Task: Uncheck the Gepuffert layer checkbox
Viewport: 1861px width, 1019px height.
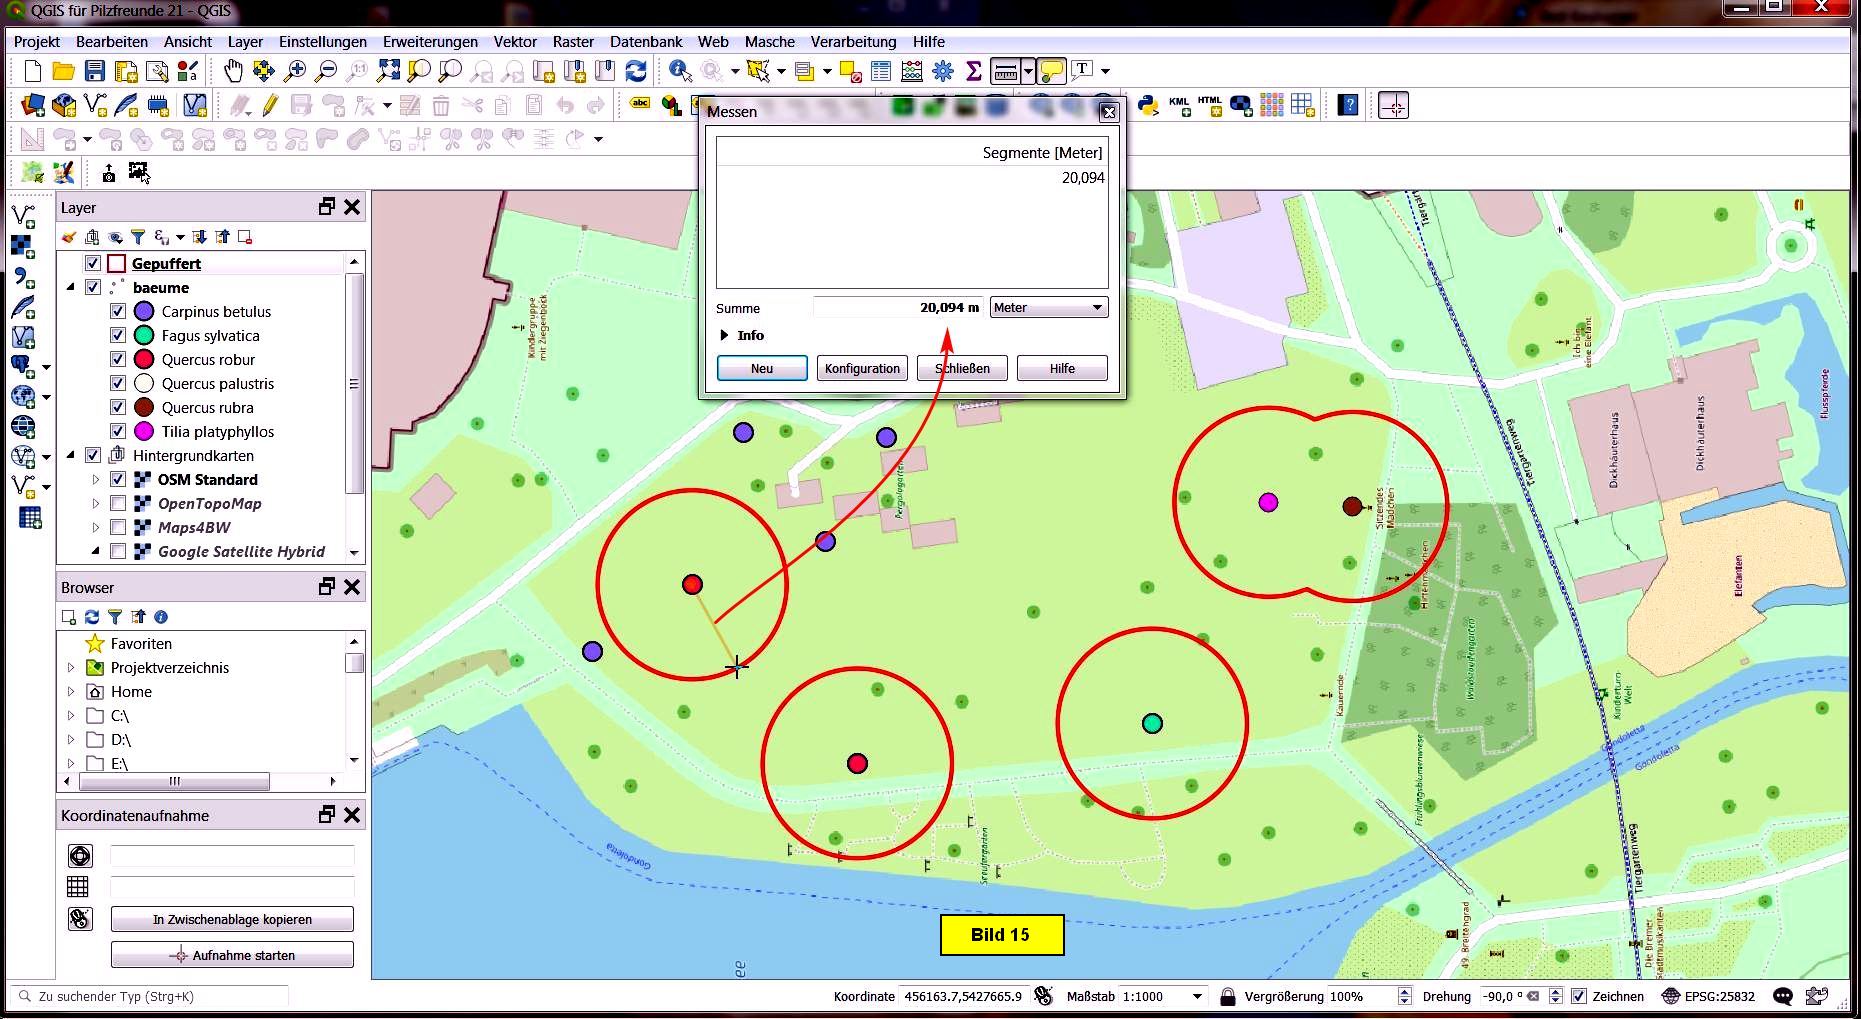Action: (x=93, y=263)
